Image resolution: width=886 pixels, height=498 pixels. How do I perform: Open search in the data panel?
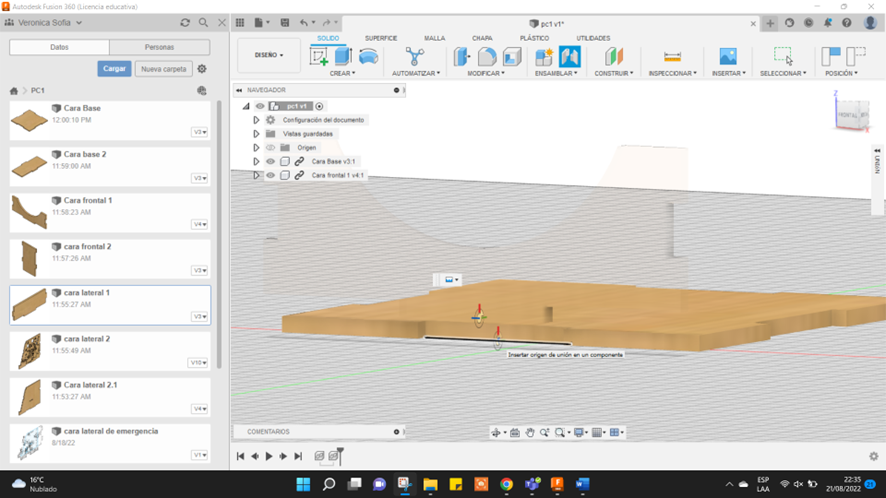(x=203, y=23)
